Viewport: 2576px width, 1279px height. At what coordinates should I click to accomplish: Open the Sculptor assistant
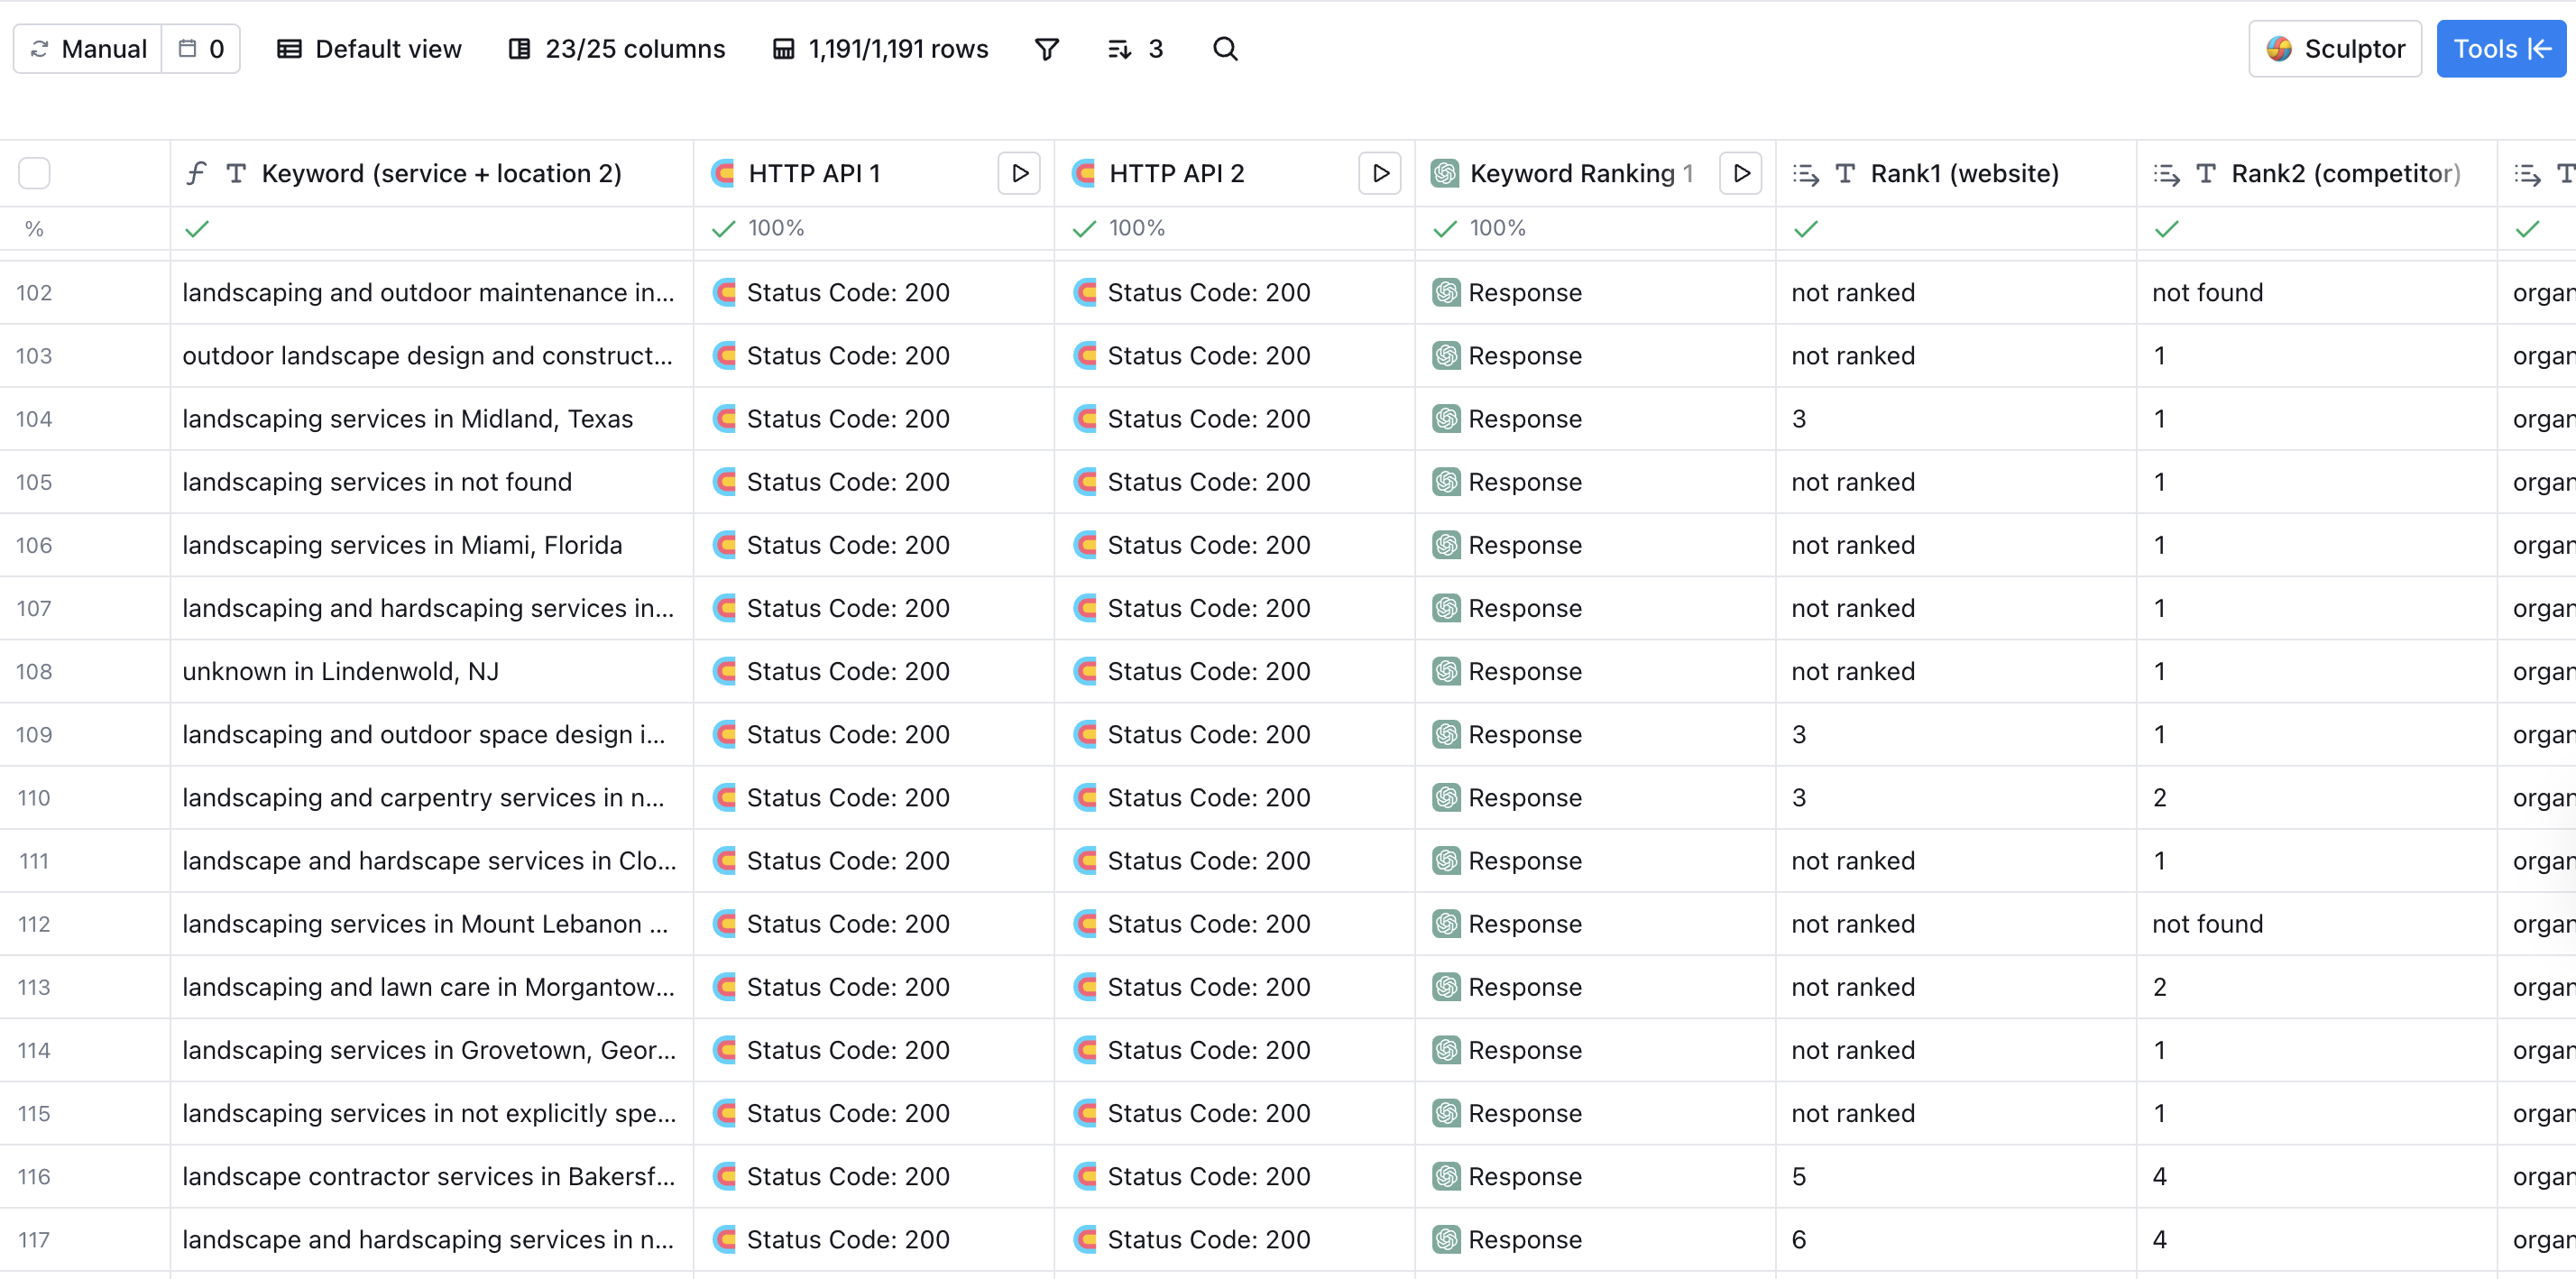pyautogui.click(x=2334, y=49)
